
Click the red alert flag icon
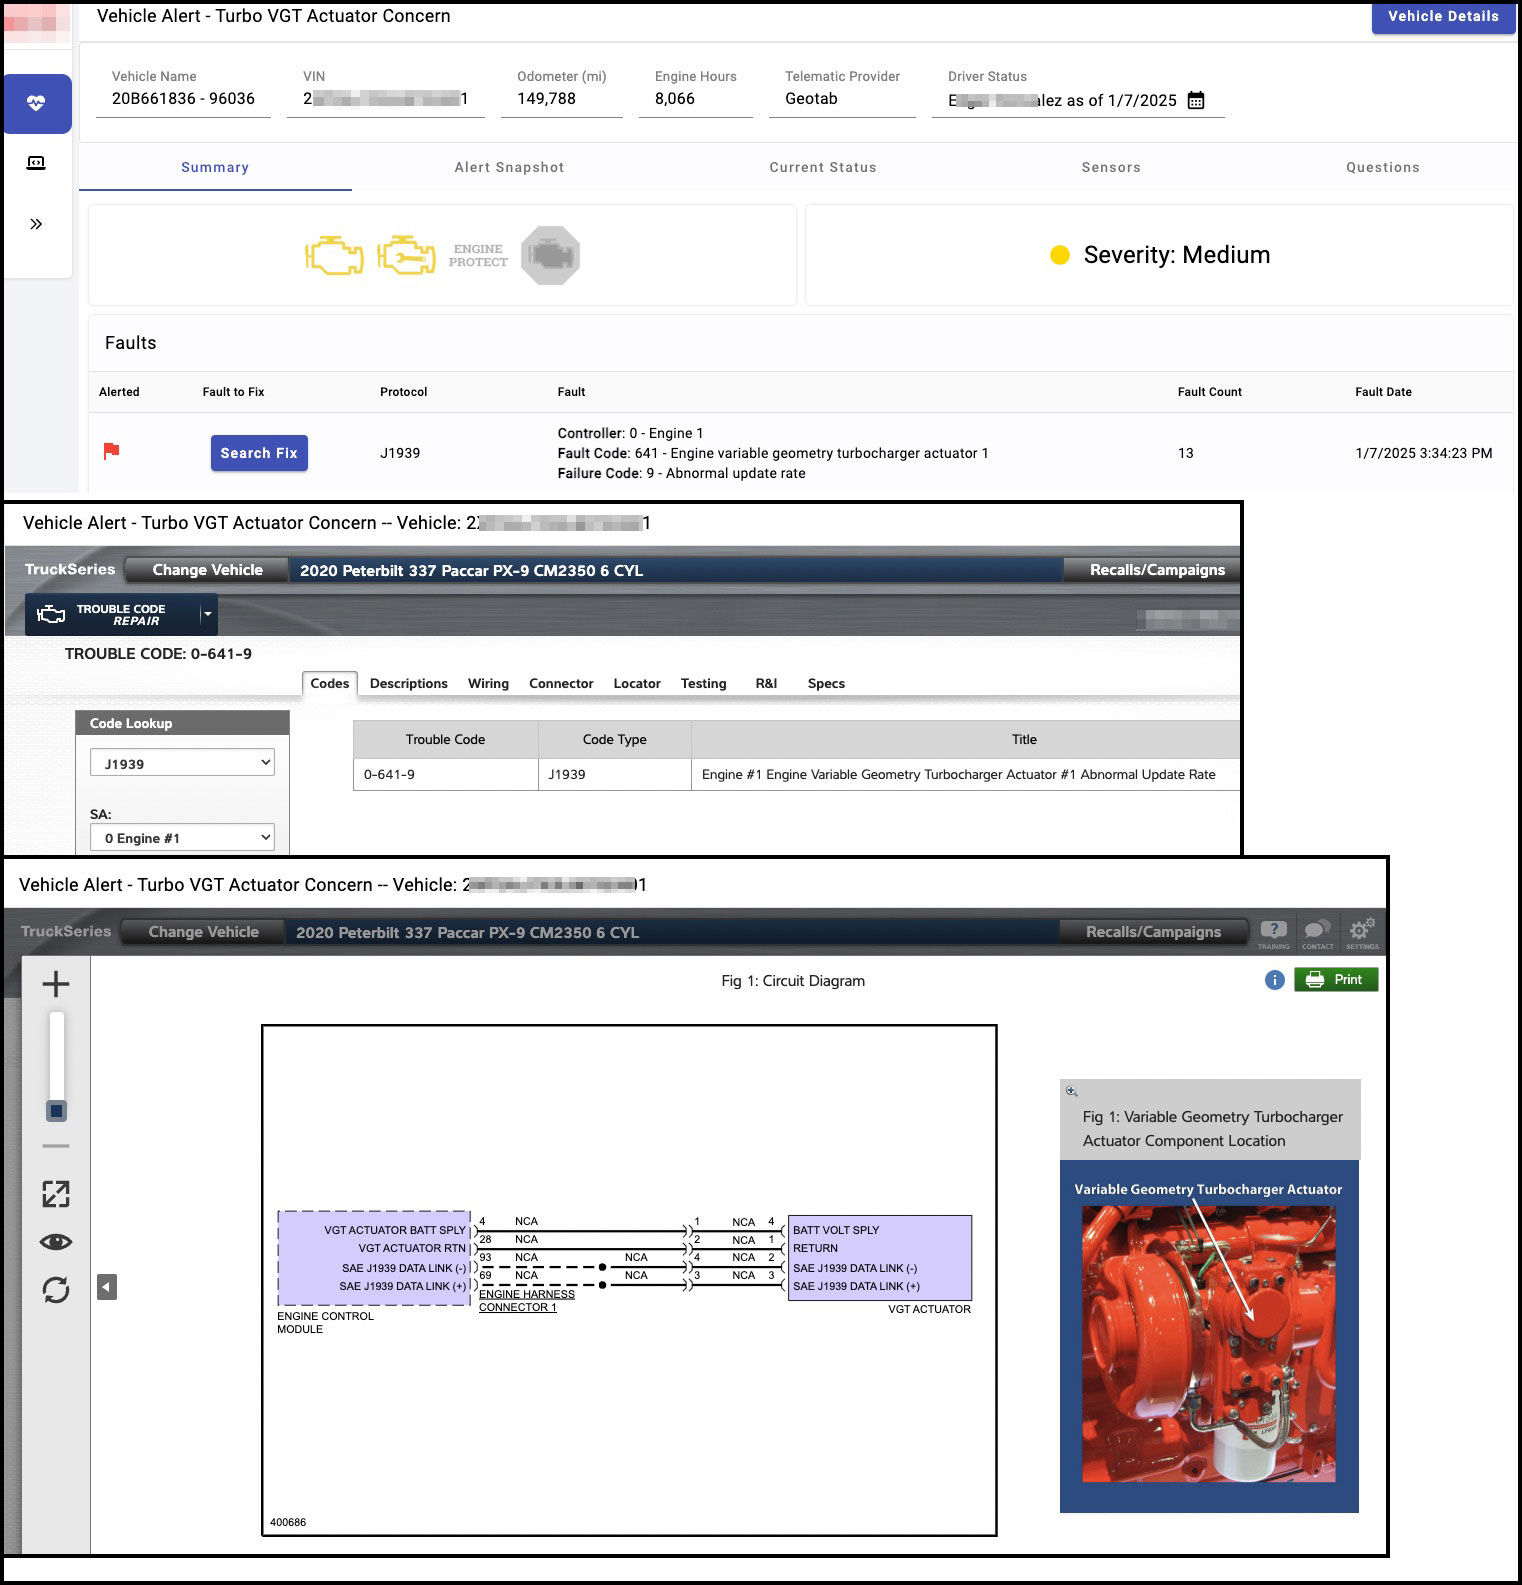click(x=112, y=452)
